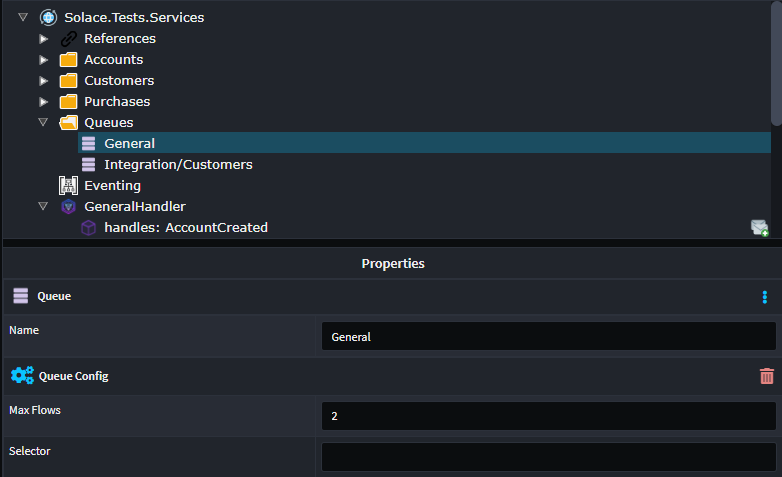Click the Name input field

click(548, 337)
